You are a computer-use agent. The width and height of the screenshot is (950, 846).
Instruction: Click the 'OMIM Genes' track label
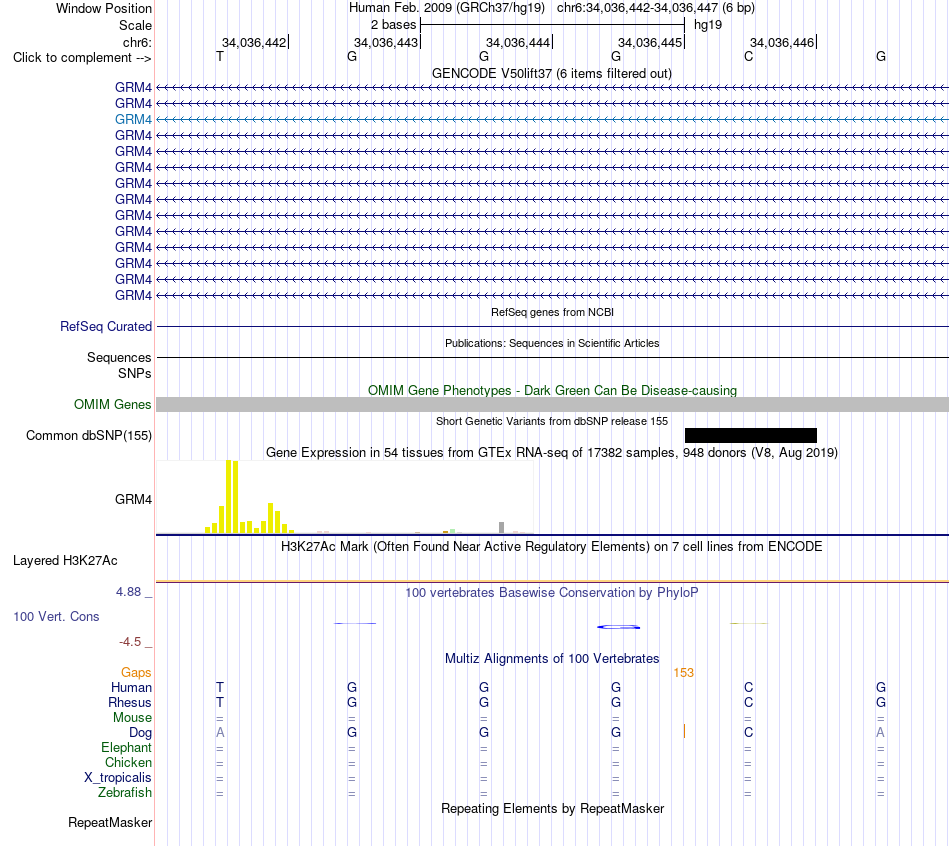point(112,404)
